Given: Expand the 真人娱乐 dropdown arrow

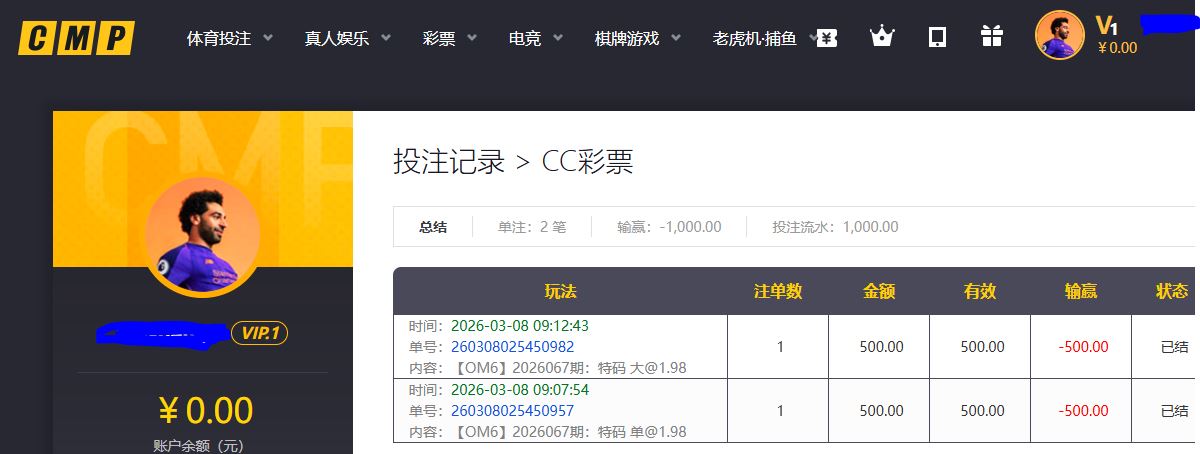Looking at the screenshot, I should 386,39.
